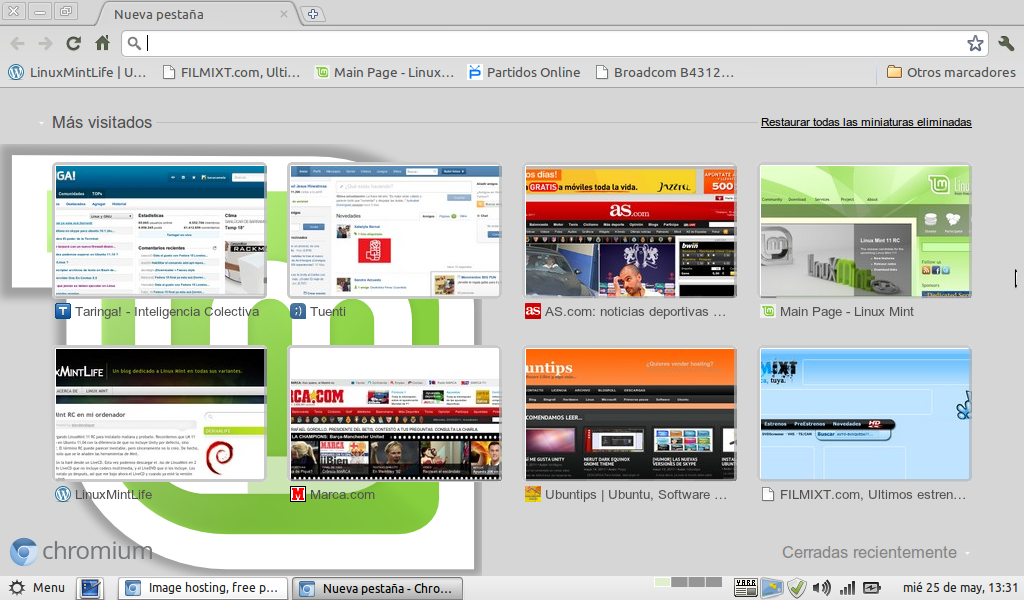Expand the Cerradas recientemente menu
This screenshot has height=600, width=1024.
tap(876, 552)
